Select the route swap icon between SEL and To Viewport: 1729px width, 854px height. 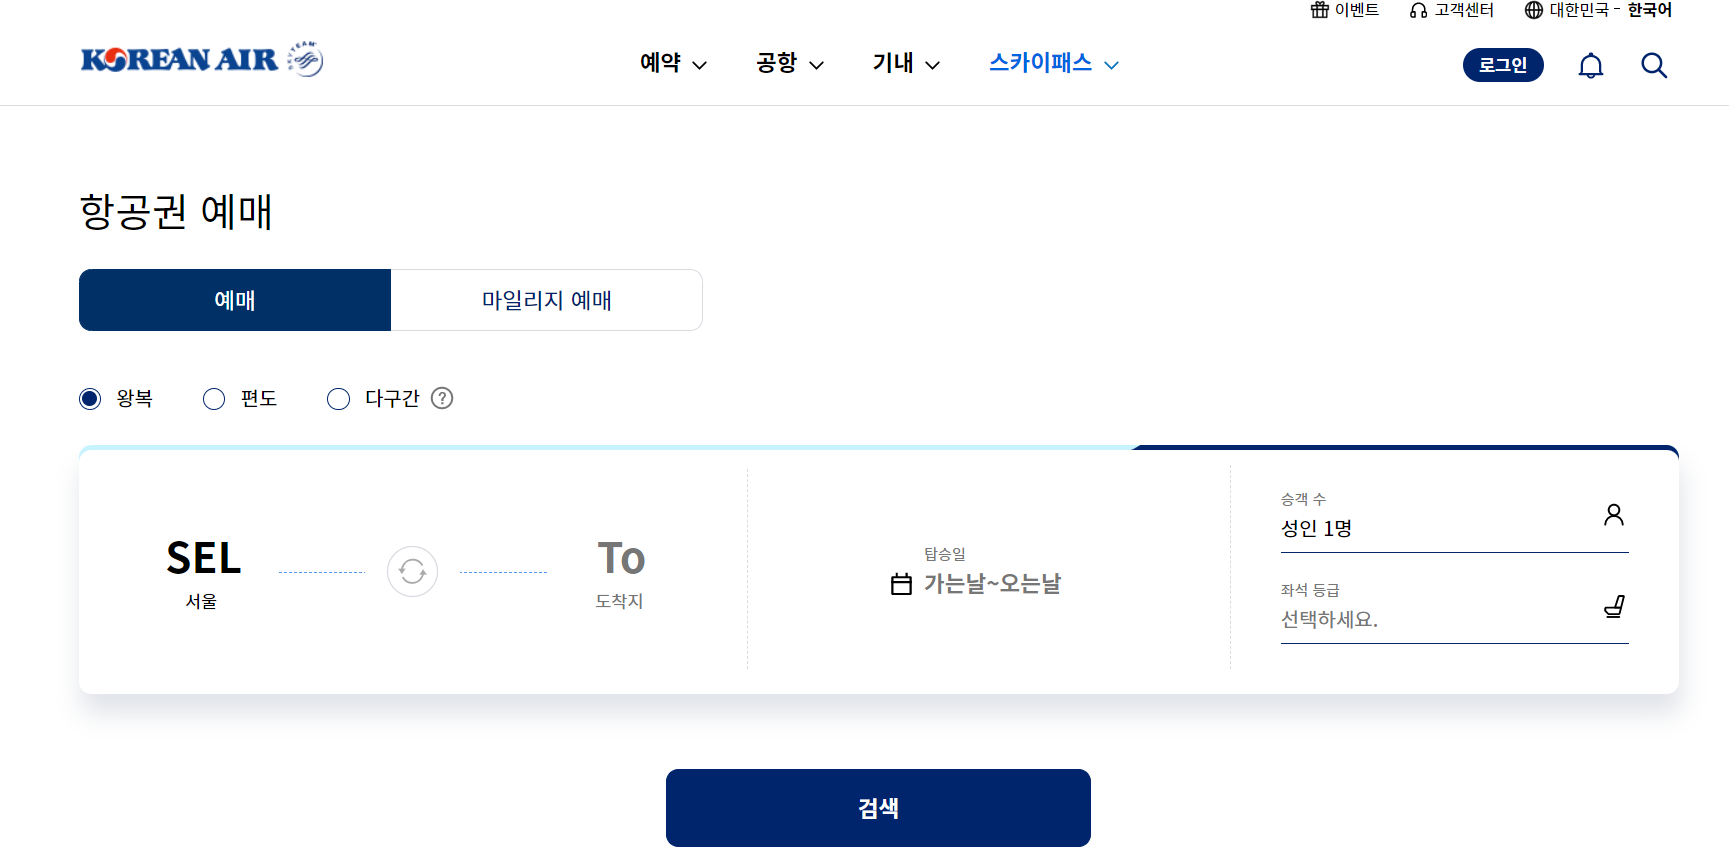tap(412, 571)
